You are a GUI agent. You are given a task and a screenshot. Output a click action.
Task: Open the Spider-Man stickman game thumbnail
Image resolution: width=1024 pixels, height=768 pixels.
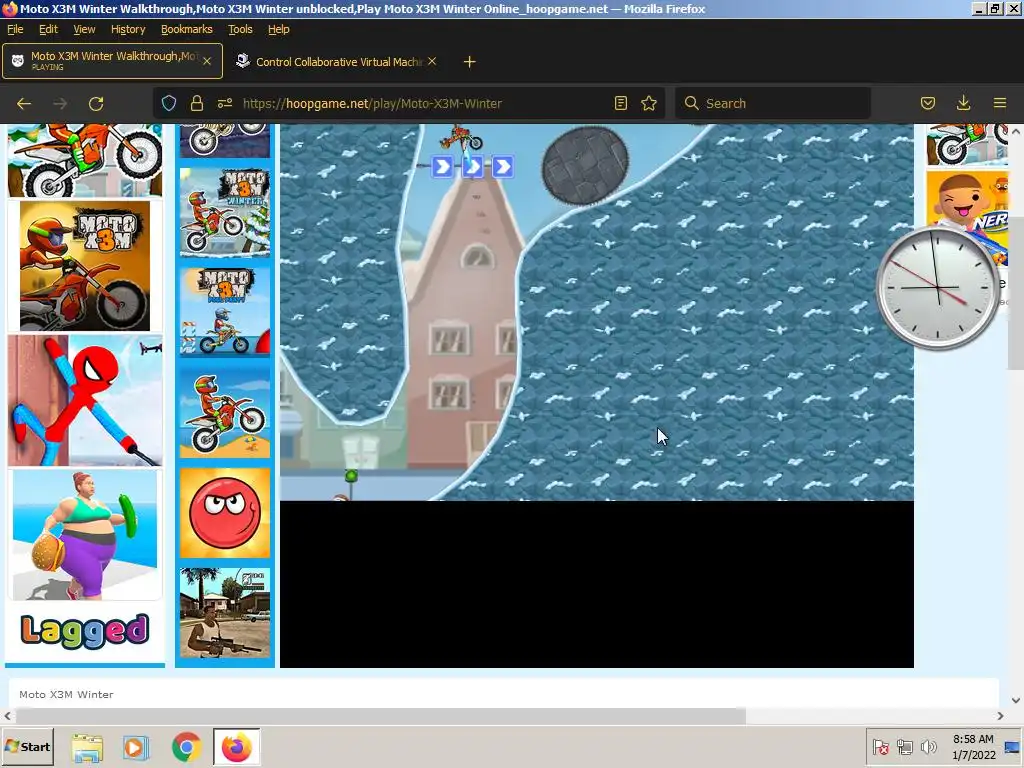click(85, 400)
